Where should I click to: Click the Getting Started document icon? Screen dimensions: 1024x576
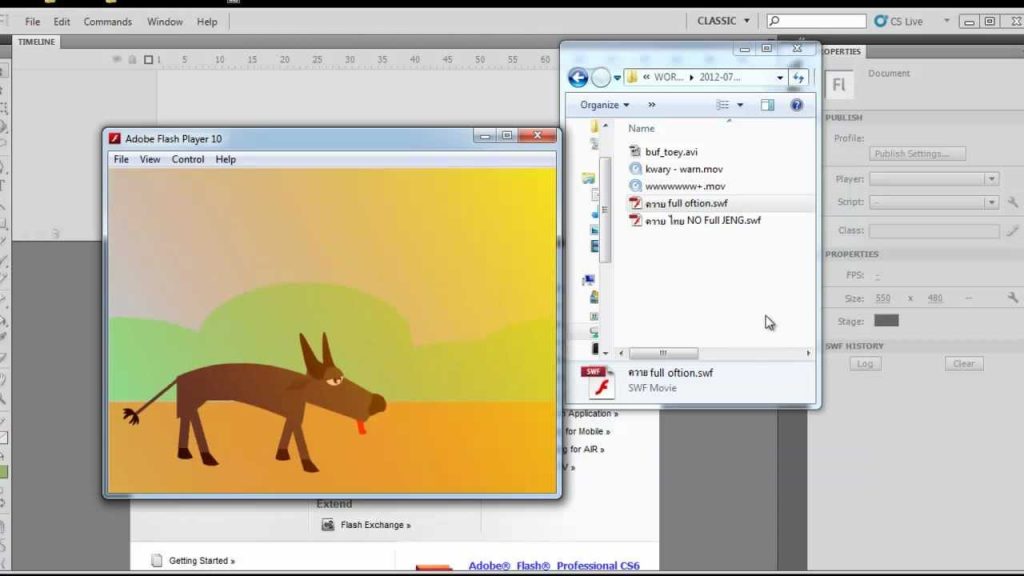coord(157,560)
